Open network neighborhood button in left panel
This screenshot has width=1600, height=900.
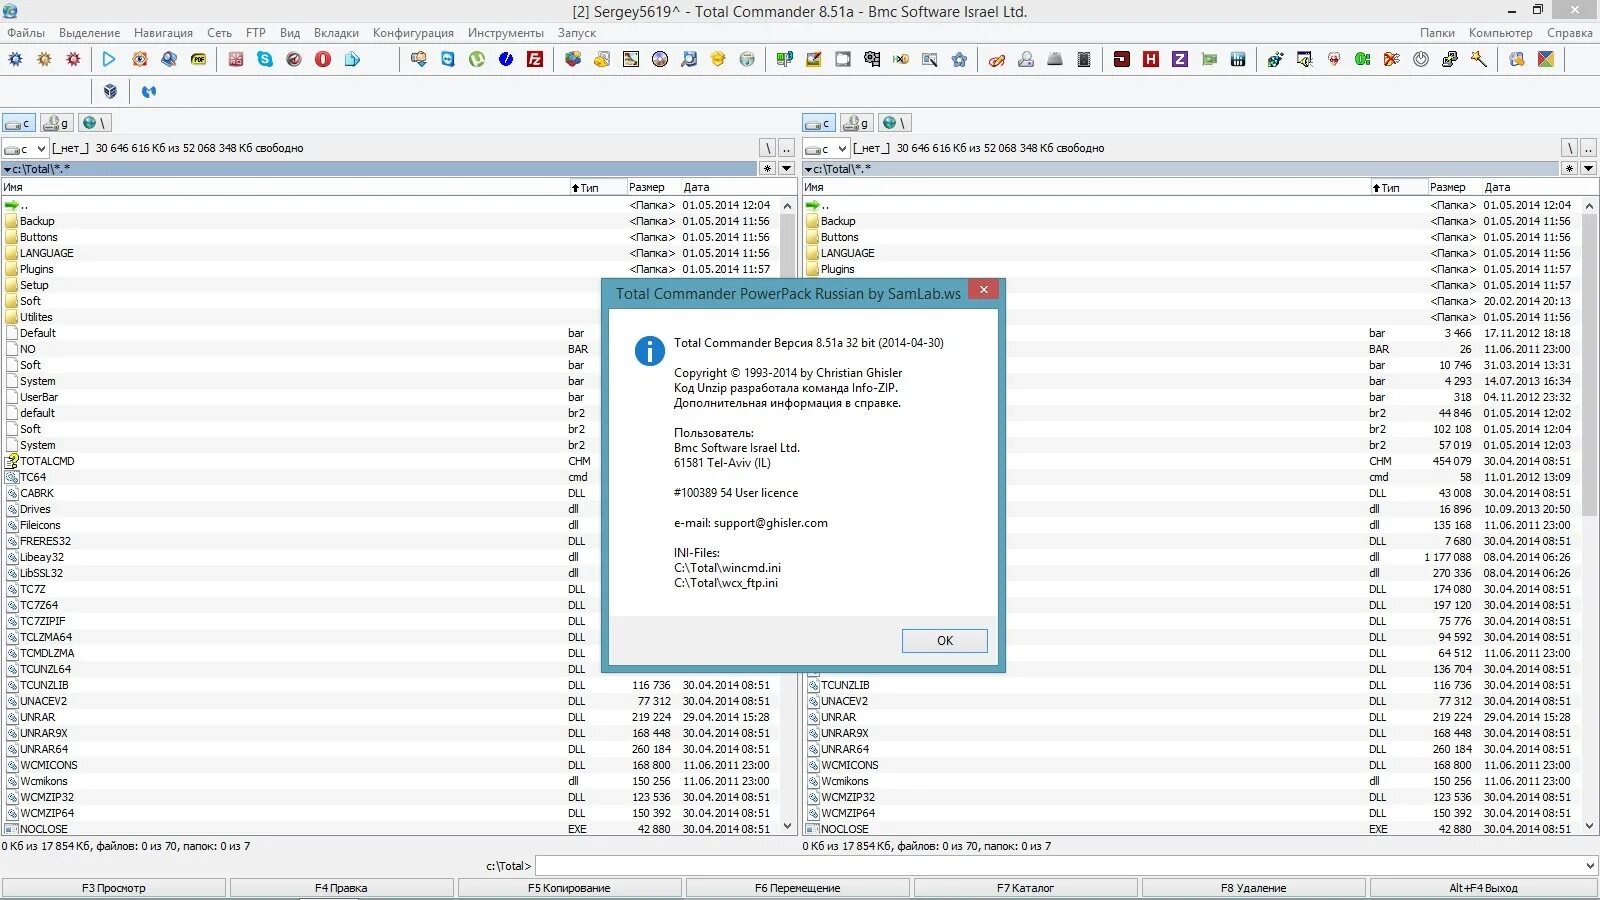point(94,123)
